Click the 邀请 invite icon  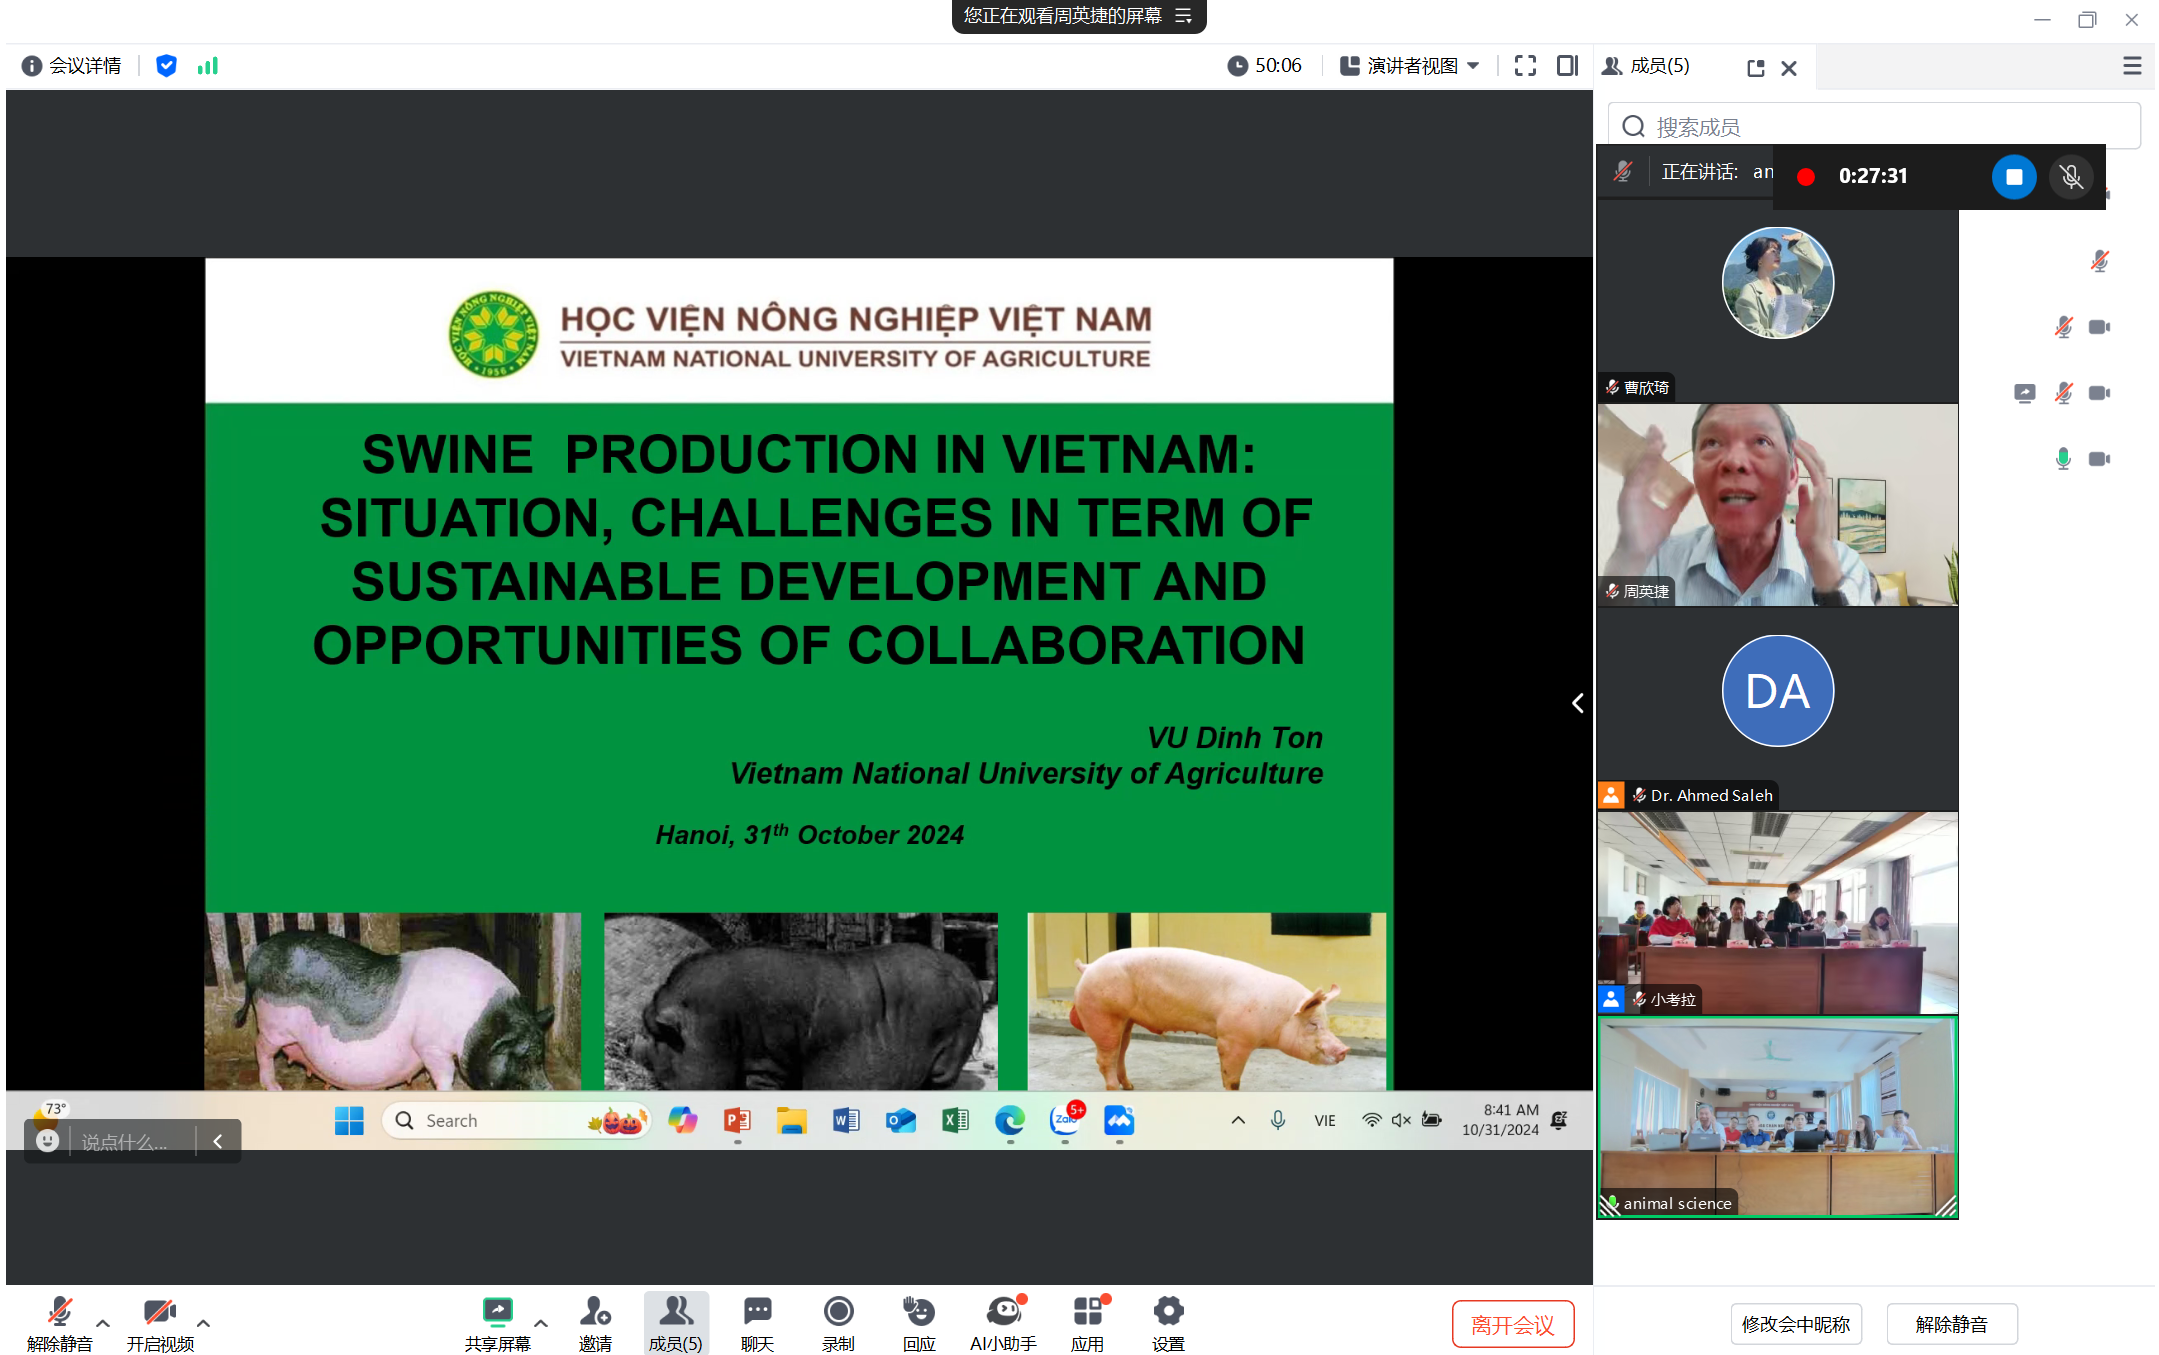[x=595, y=1311]
